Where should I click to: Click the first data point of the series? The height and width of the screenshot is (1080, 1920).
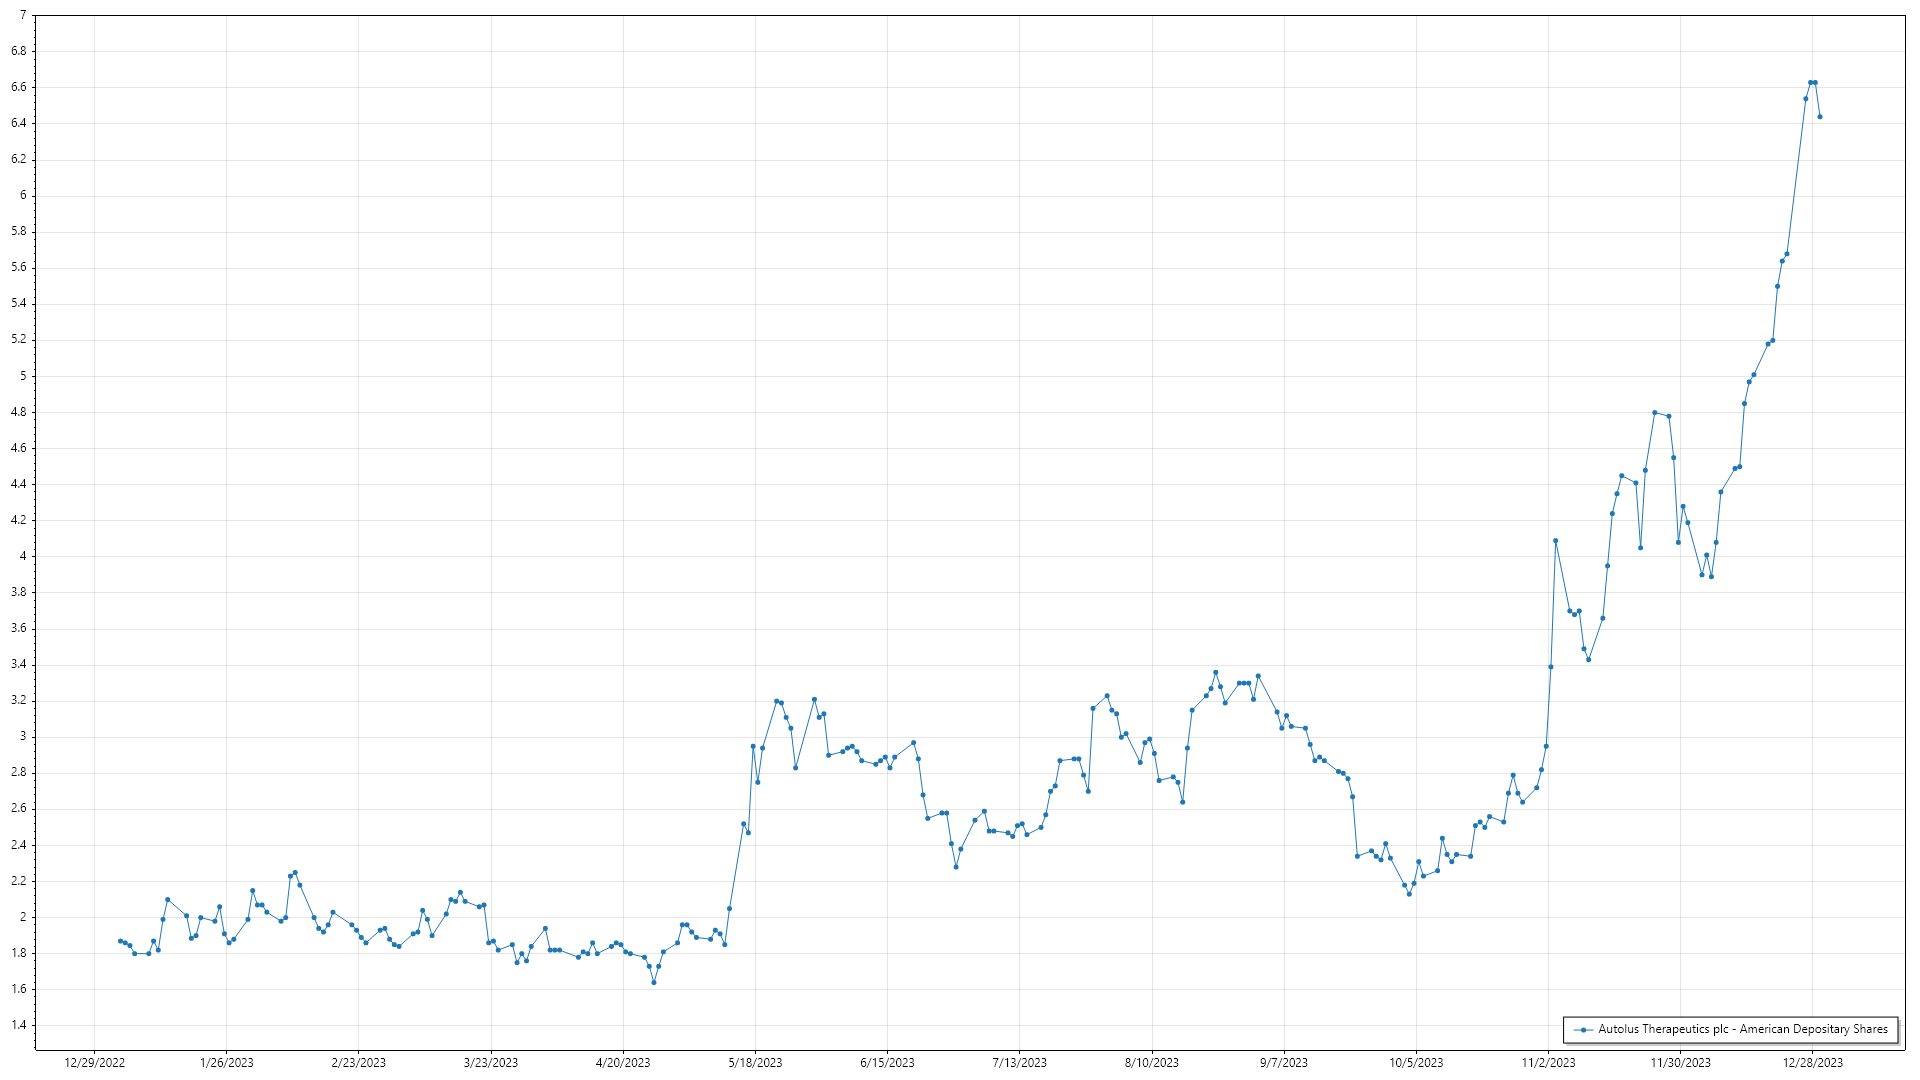tap(120, 941)
